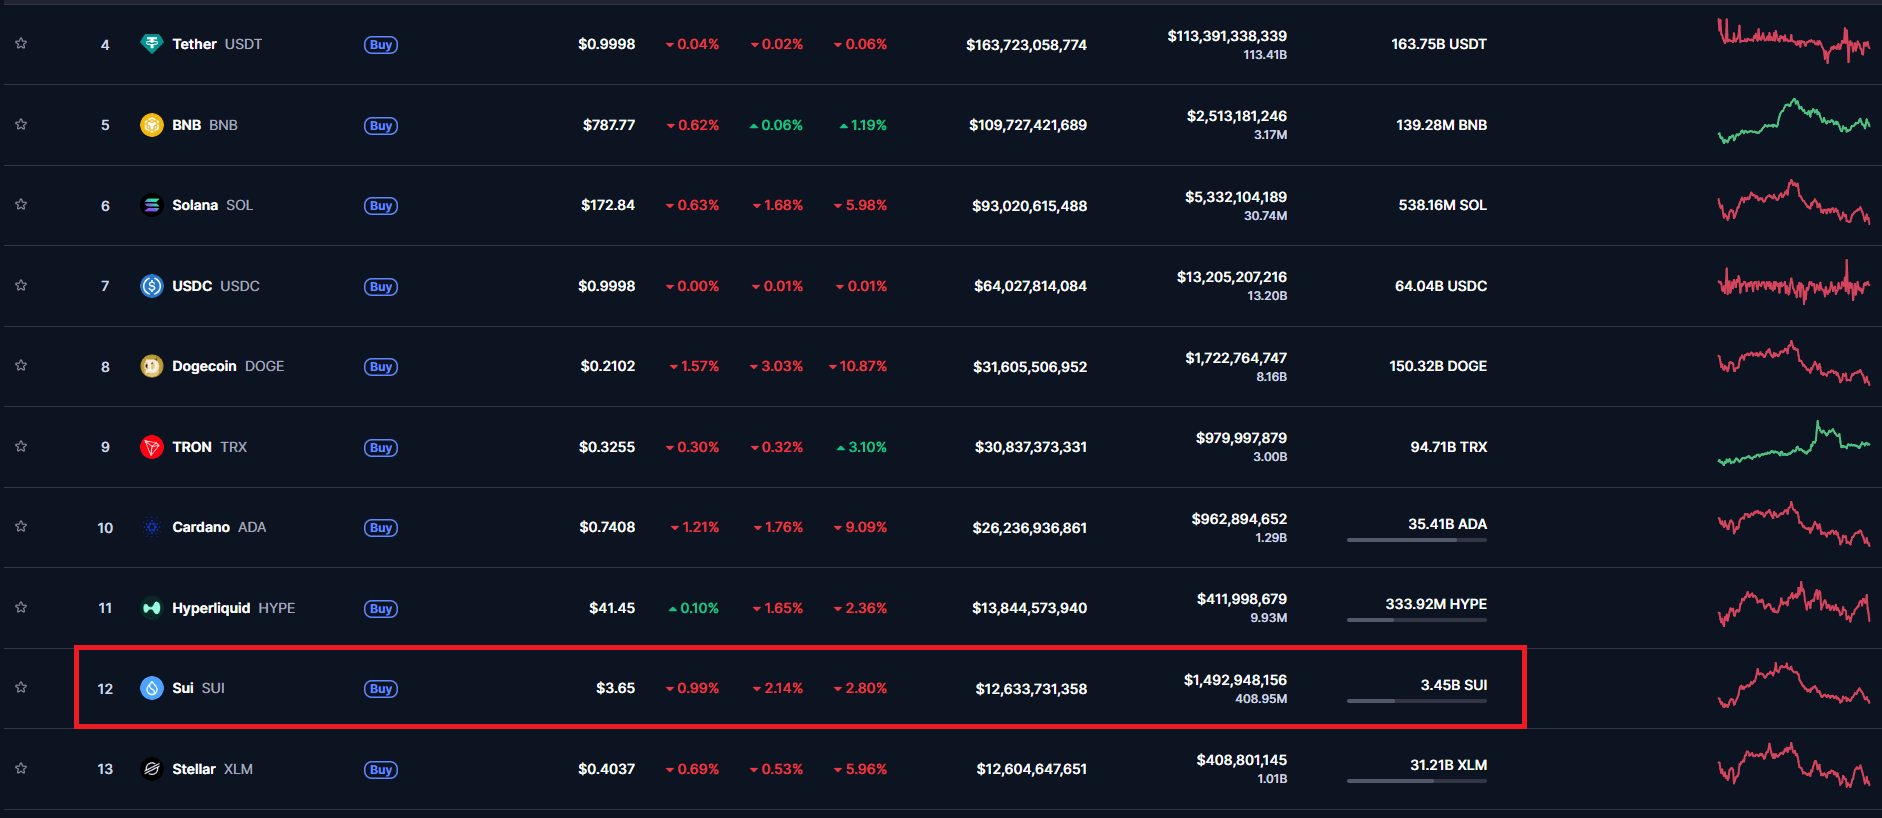Toggle watchlist star for Stellar

pyautogui.click(x=21, y=768)
